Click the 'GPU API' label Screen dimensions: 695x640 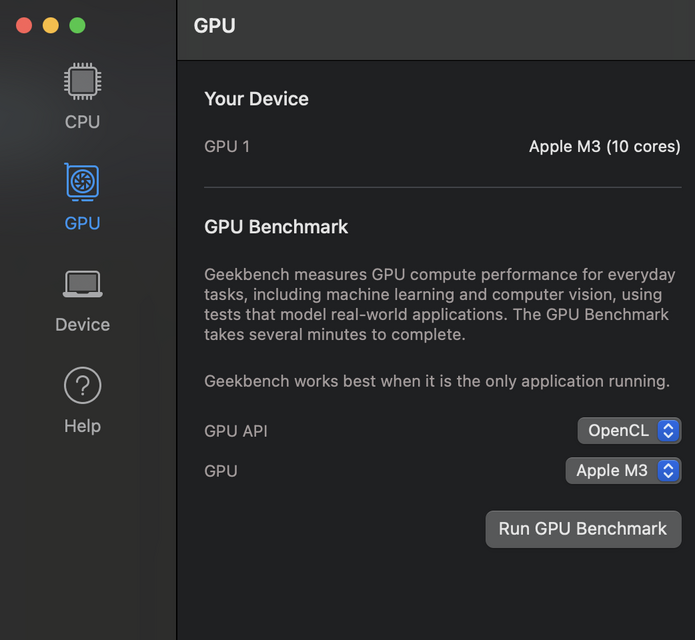point(236,431)
